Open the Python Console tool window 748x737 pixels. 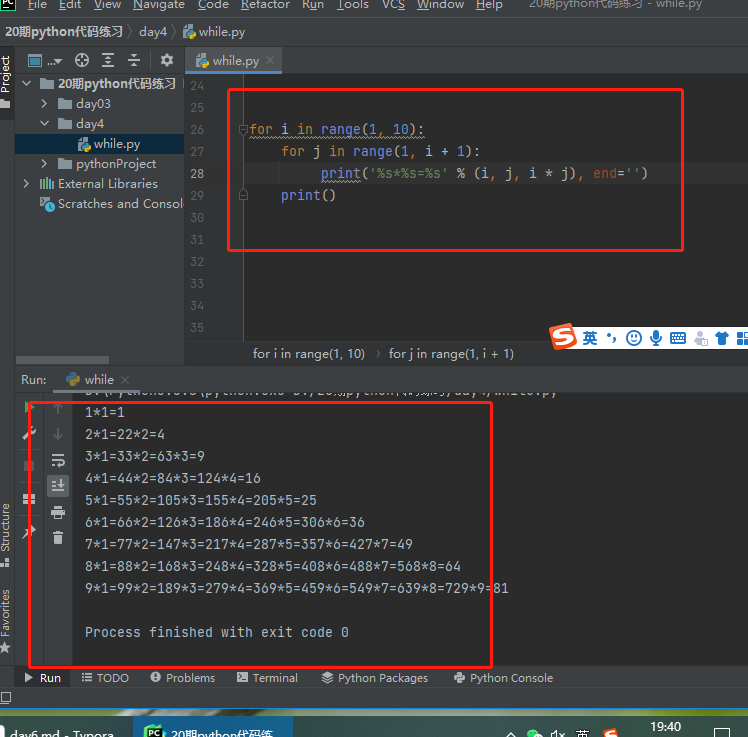tap(503, 678)
